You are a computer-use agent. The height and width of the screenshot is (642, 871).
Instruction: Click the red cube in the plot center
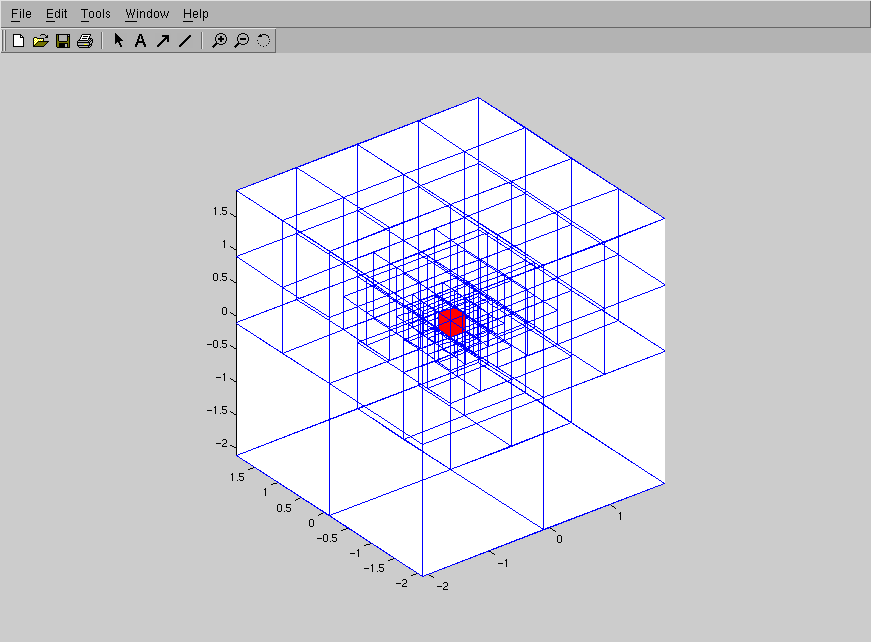(451, 322)
